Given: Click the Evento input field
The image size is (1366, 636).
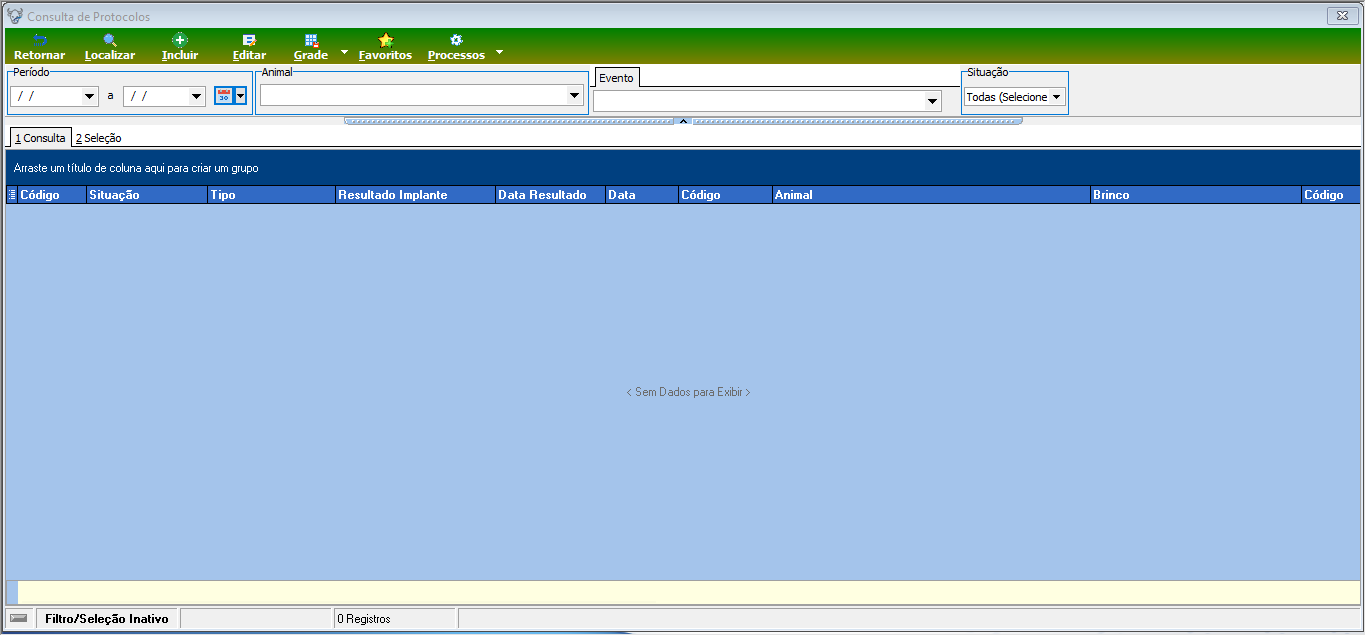Looking at the screenshot, I should pos(758,101).
